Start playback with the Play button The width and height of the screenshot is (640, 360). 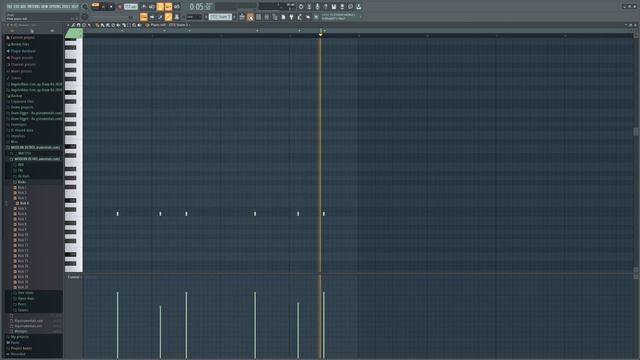[x=104, y=7]
